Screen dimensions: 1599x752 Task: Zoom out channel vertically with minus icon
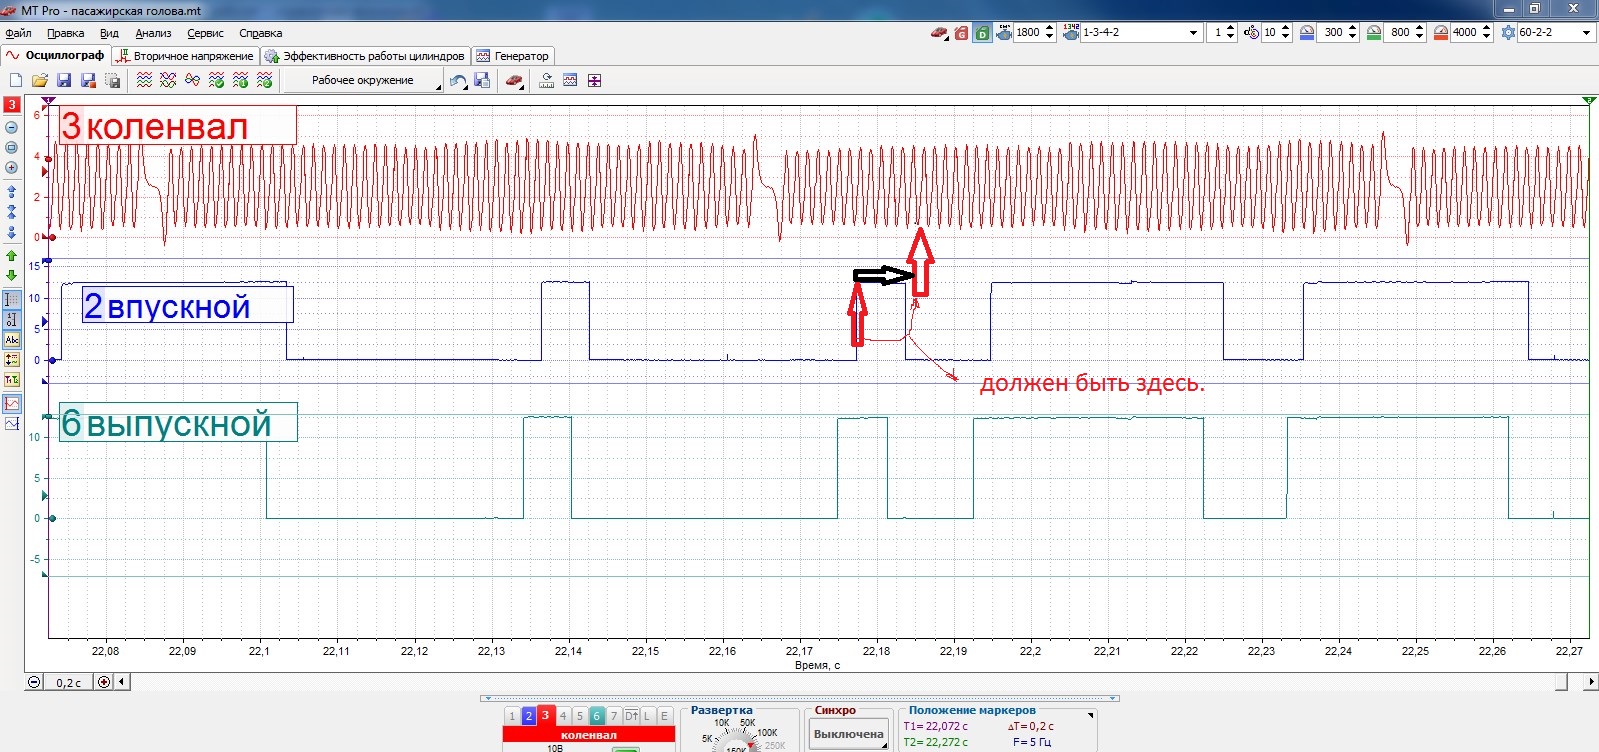click(x=12, y=128)
